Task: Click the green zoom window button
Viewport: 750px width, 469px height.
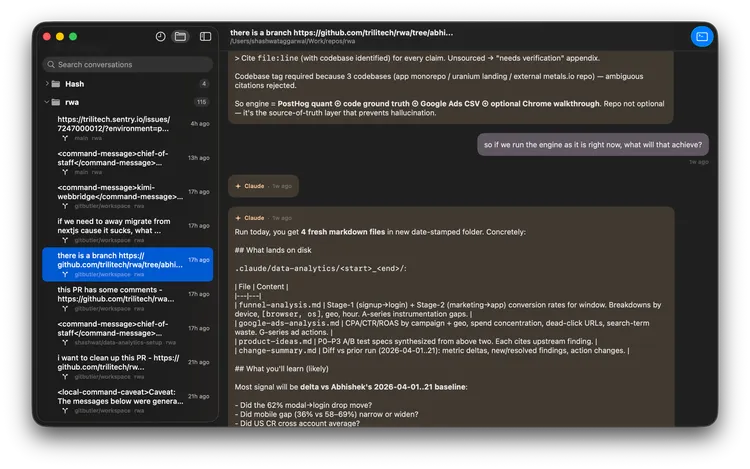Action: click(73, 36)
